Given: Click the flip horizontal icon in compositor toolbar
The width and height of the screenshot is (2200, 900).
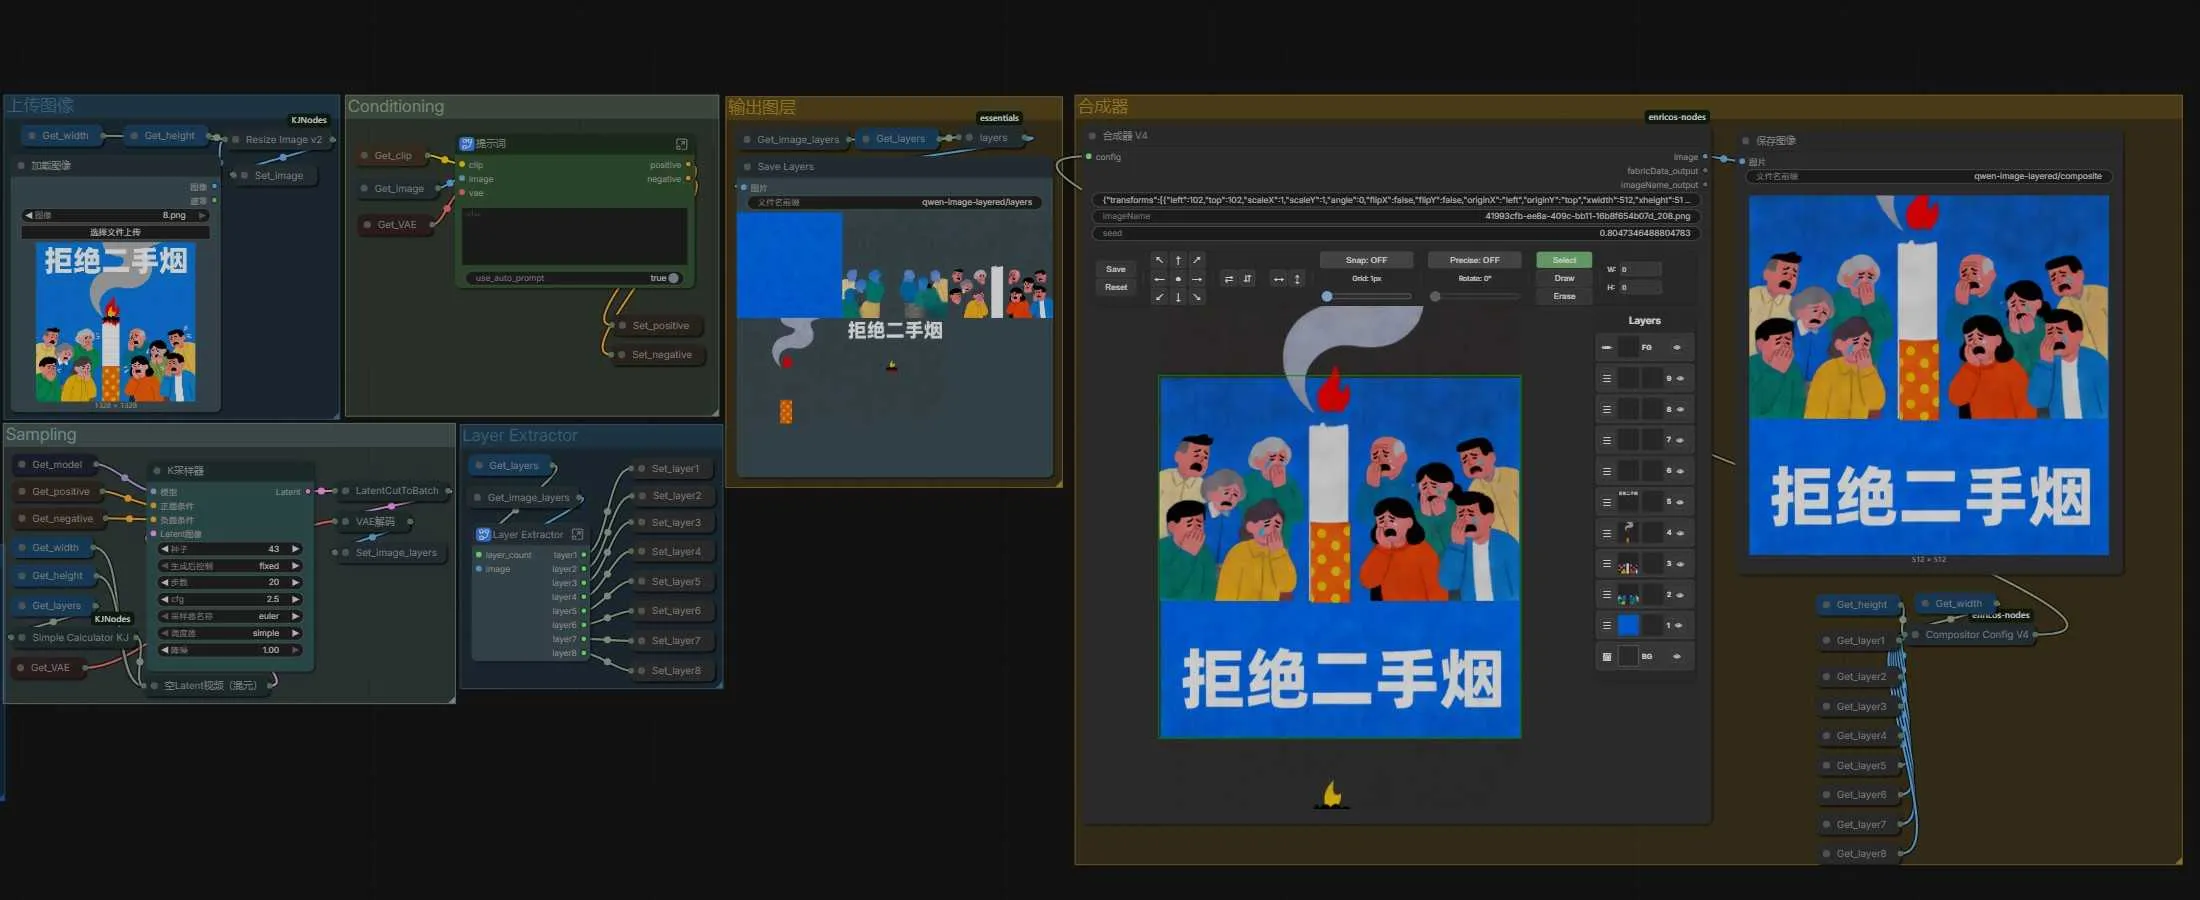Looking at the screenshot, I should 1230,279.
